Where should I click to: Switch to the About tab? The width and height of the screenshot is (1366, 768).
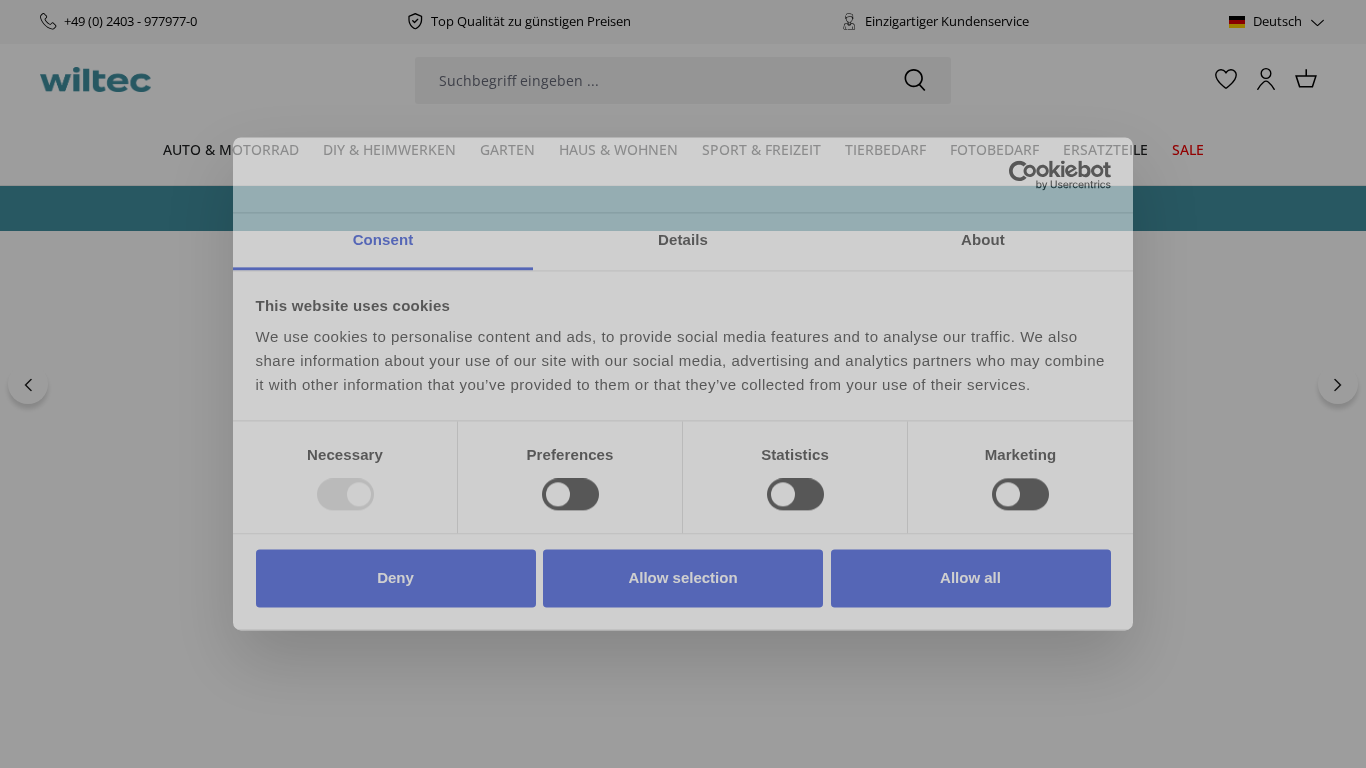983,240
